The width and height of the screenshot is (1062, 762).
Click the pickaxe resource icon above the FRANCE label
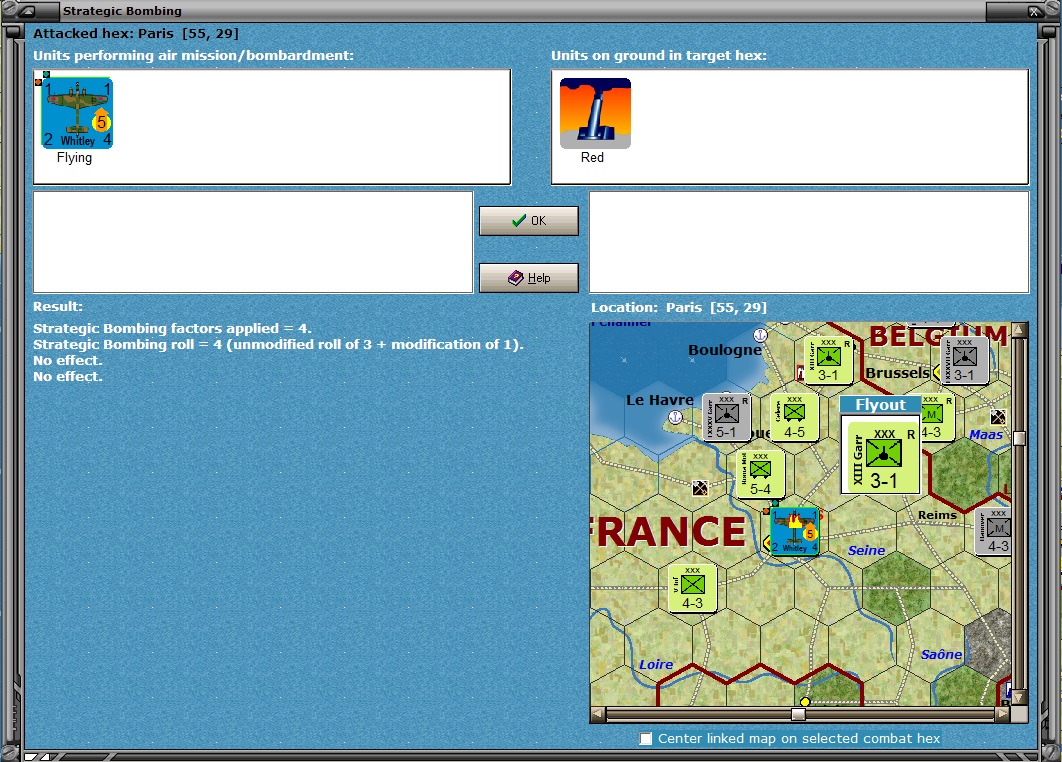(x=700, y=488)
